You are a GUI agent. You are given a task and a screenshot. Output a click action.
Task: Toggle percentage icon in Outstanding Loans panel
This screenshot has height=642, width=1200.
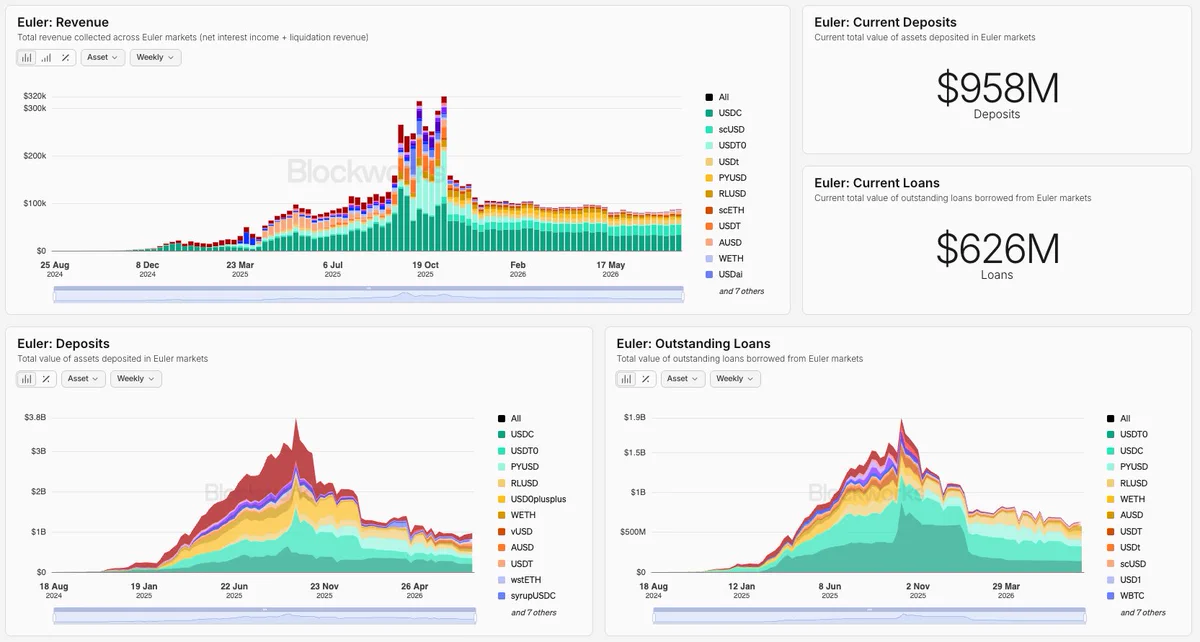[646, 379]
